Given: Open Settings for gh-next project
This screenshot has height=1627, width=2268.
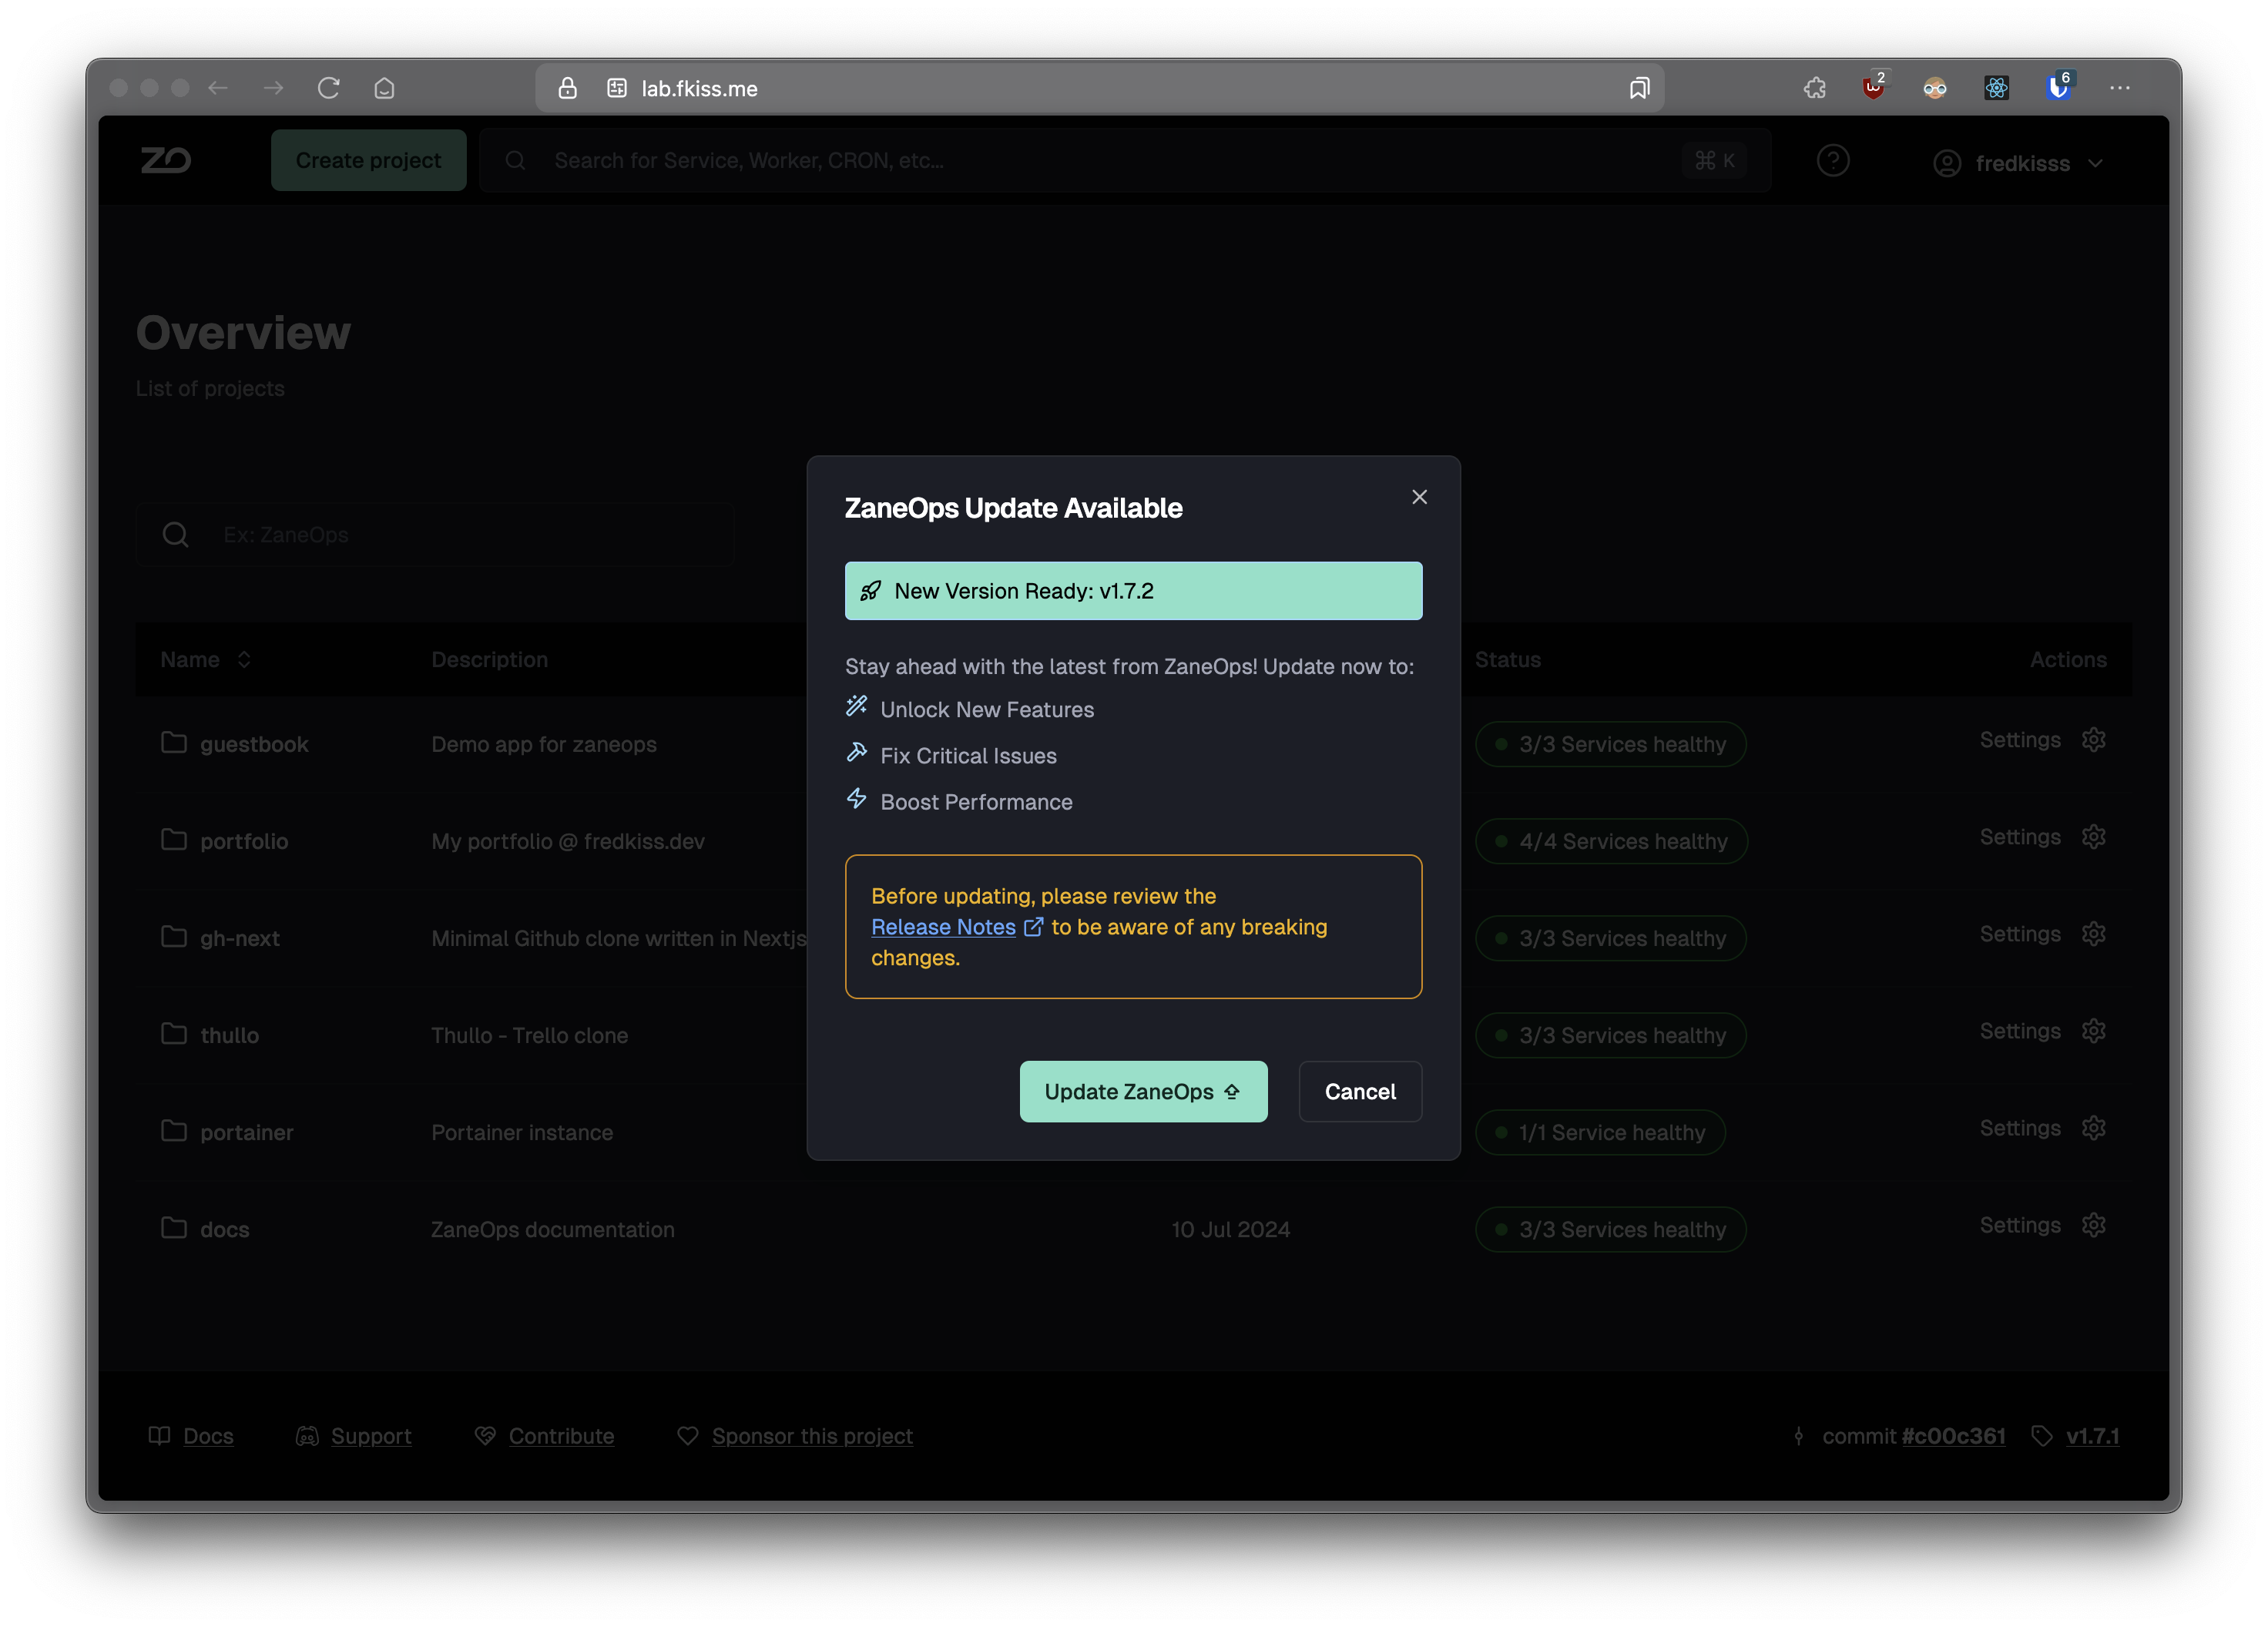Looking at the screenshot, I should point(2043,934).
